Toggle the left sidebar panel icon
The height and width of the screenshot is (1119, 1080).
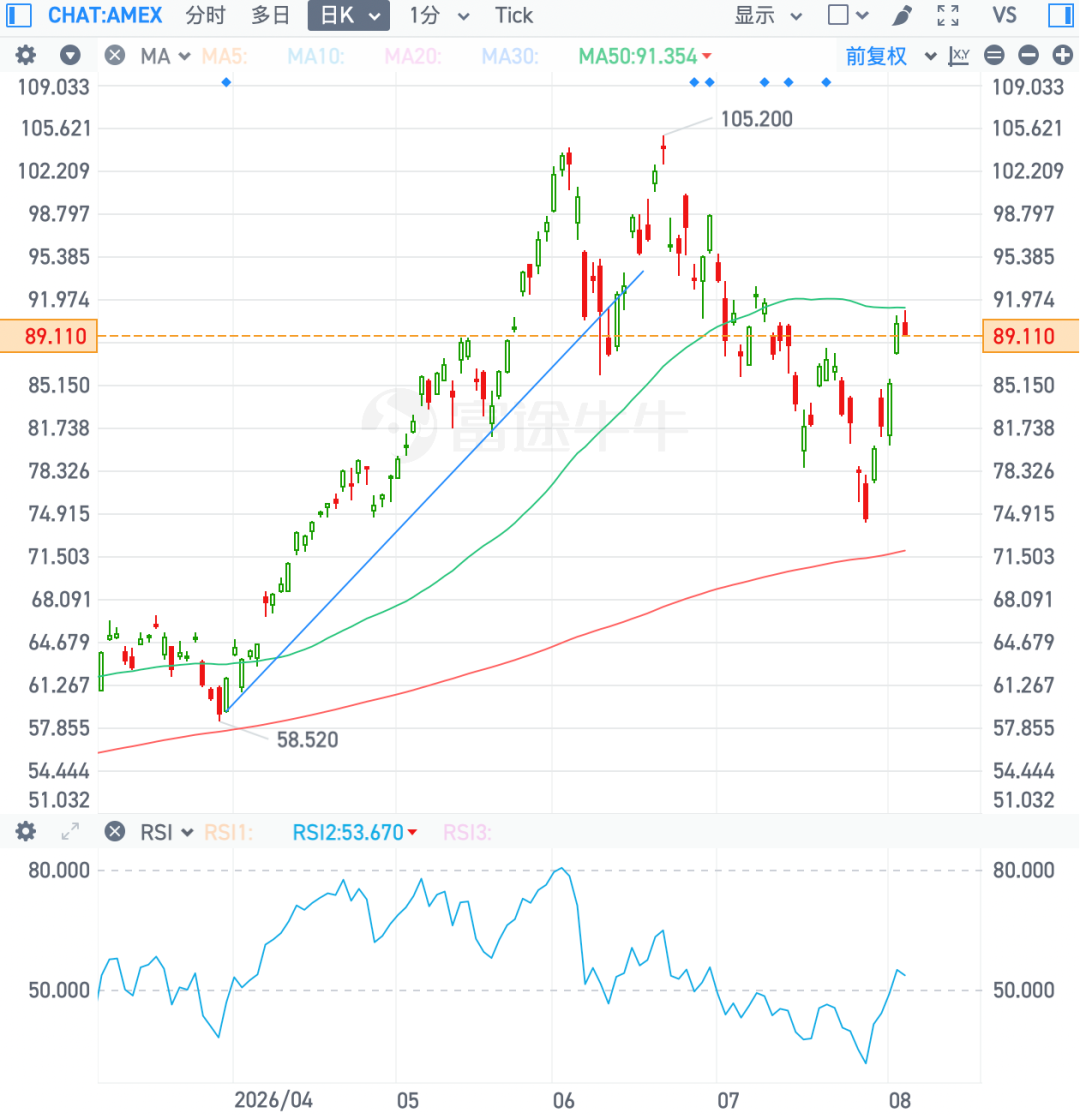point(19,15)
